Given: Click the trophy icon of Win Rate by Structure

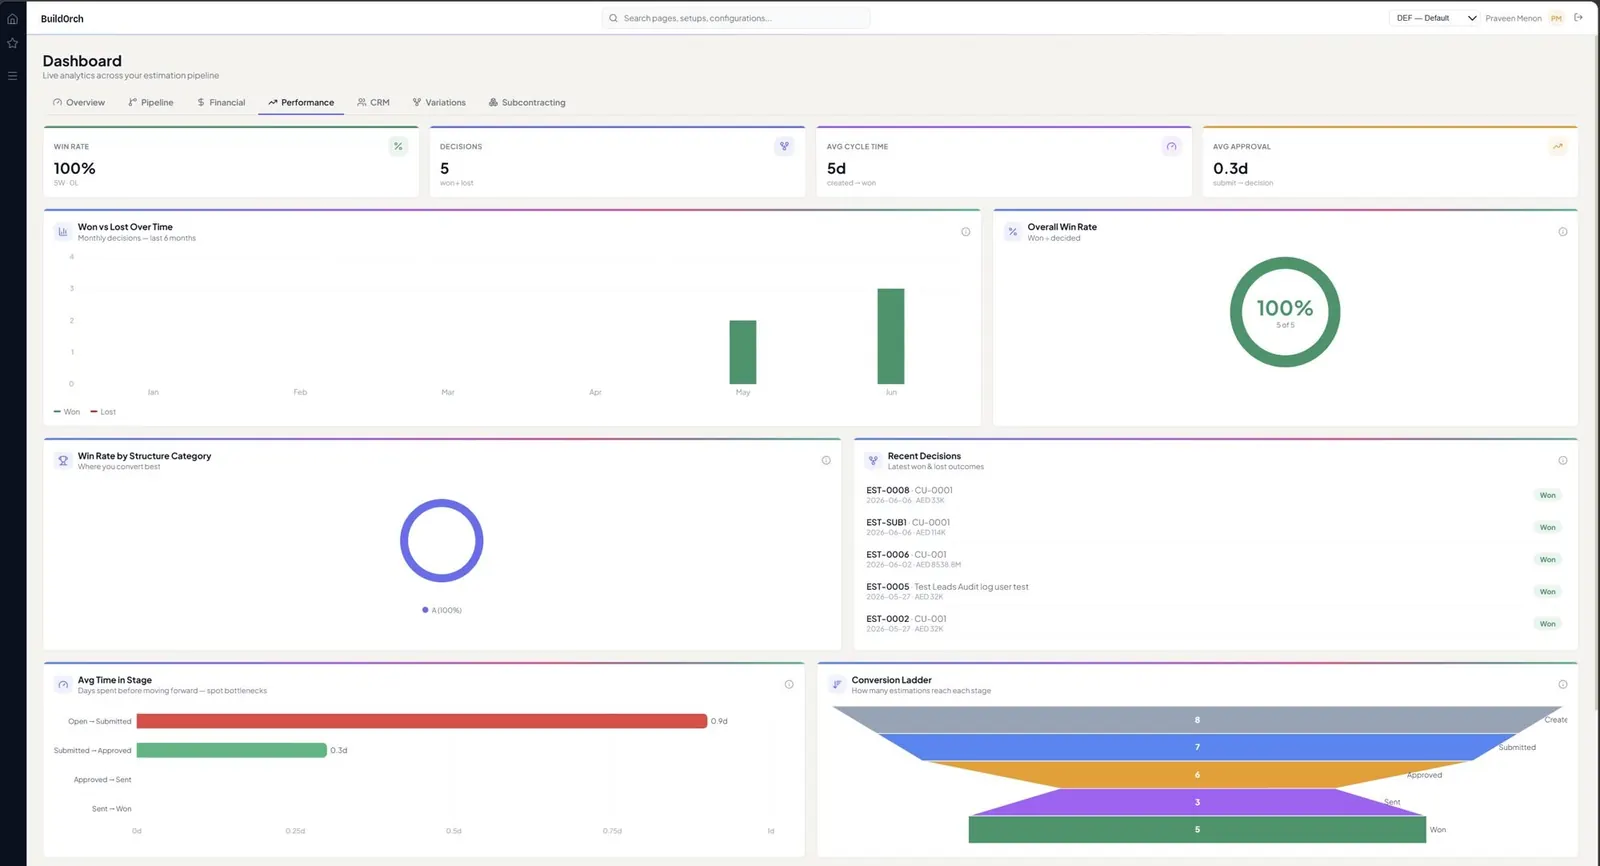Looking at the screenshot, I should click(x=63, y=461).
